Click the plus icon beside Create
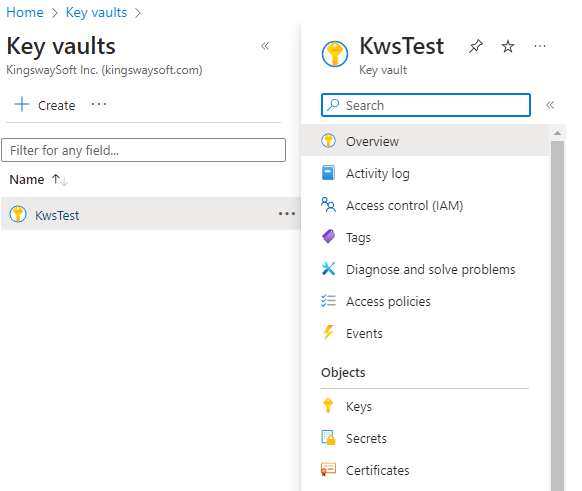Viewport: 582px width, 491px height. 22,104
